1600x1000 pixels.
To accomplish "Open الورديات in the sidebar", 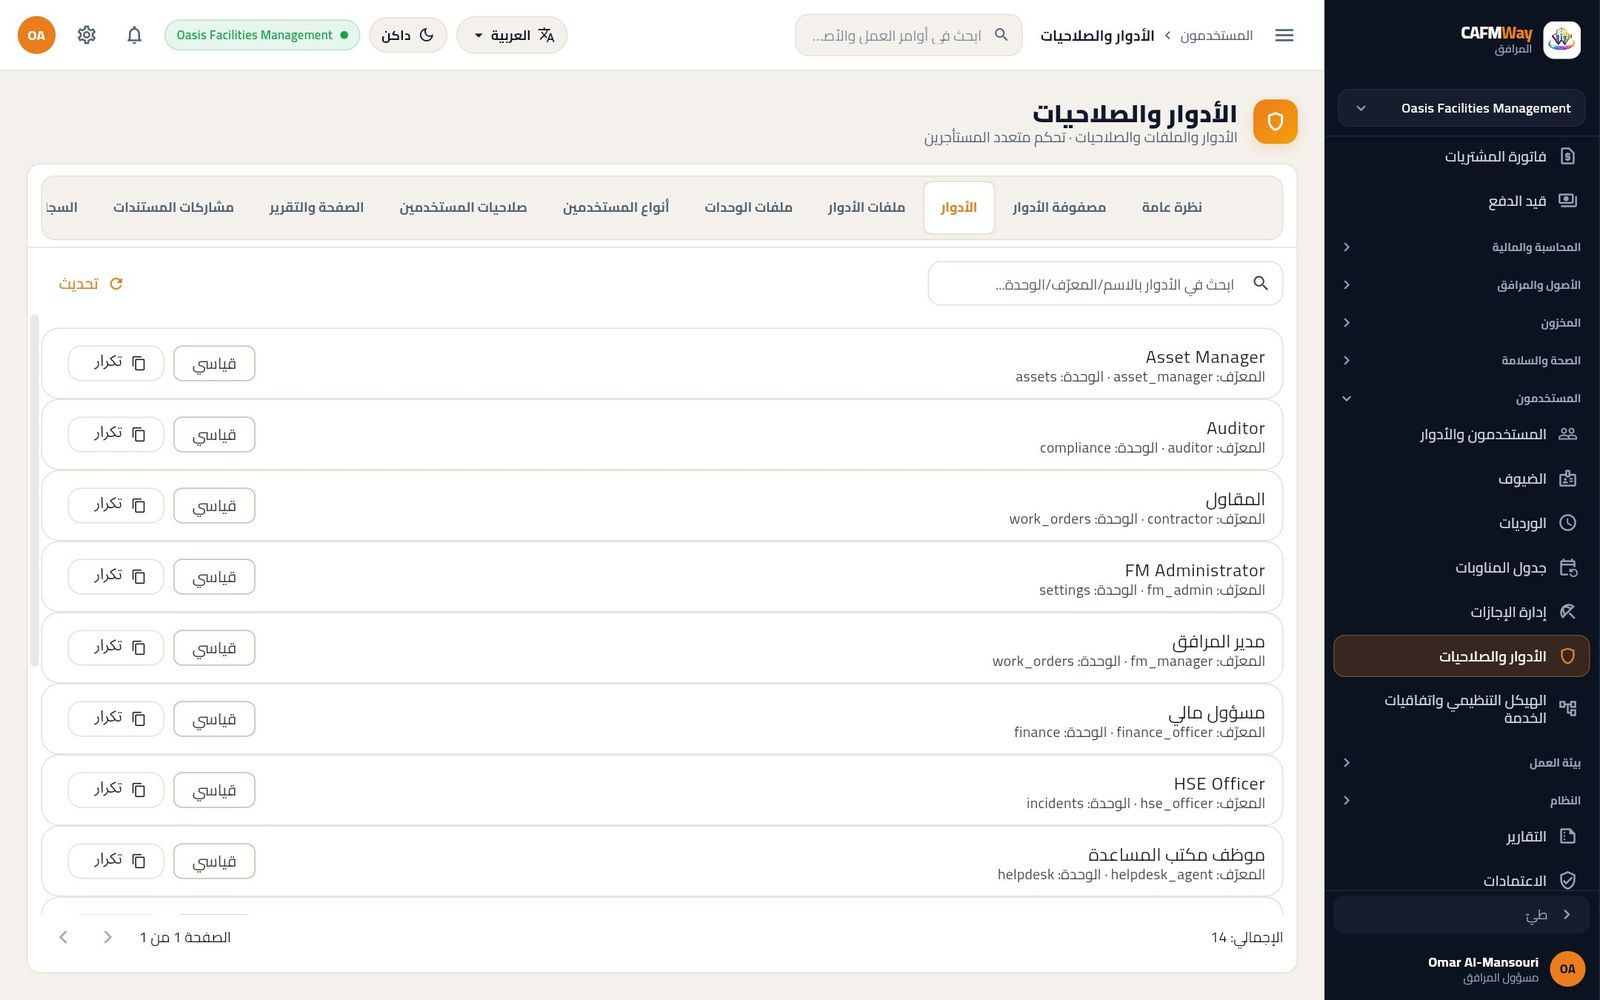I will [x=1461, y=523].
